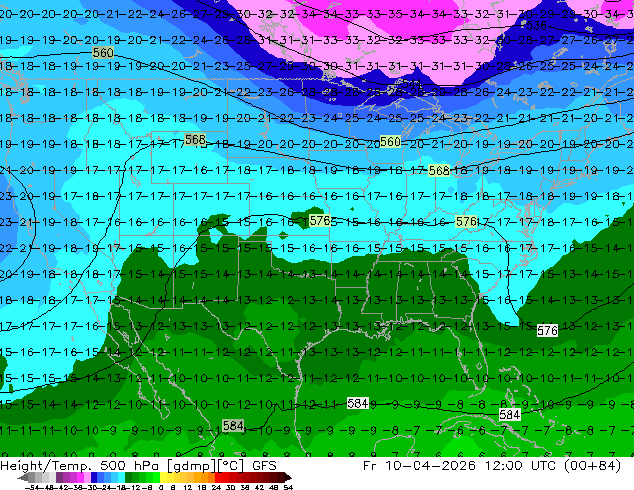Image resolution: width=634 pixels, height=490 pixels.
Task: Click the '[°C]' unit label
Action: [x=230, y=466]
